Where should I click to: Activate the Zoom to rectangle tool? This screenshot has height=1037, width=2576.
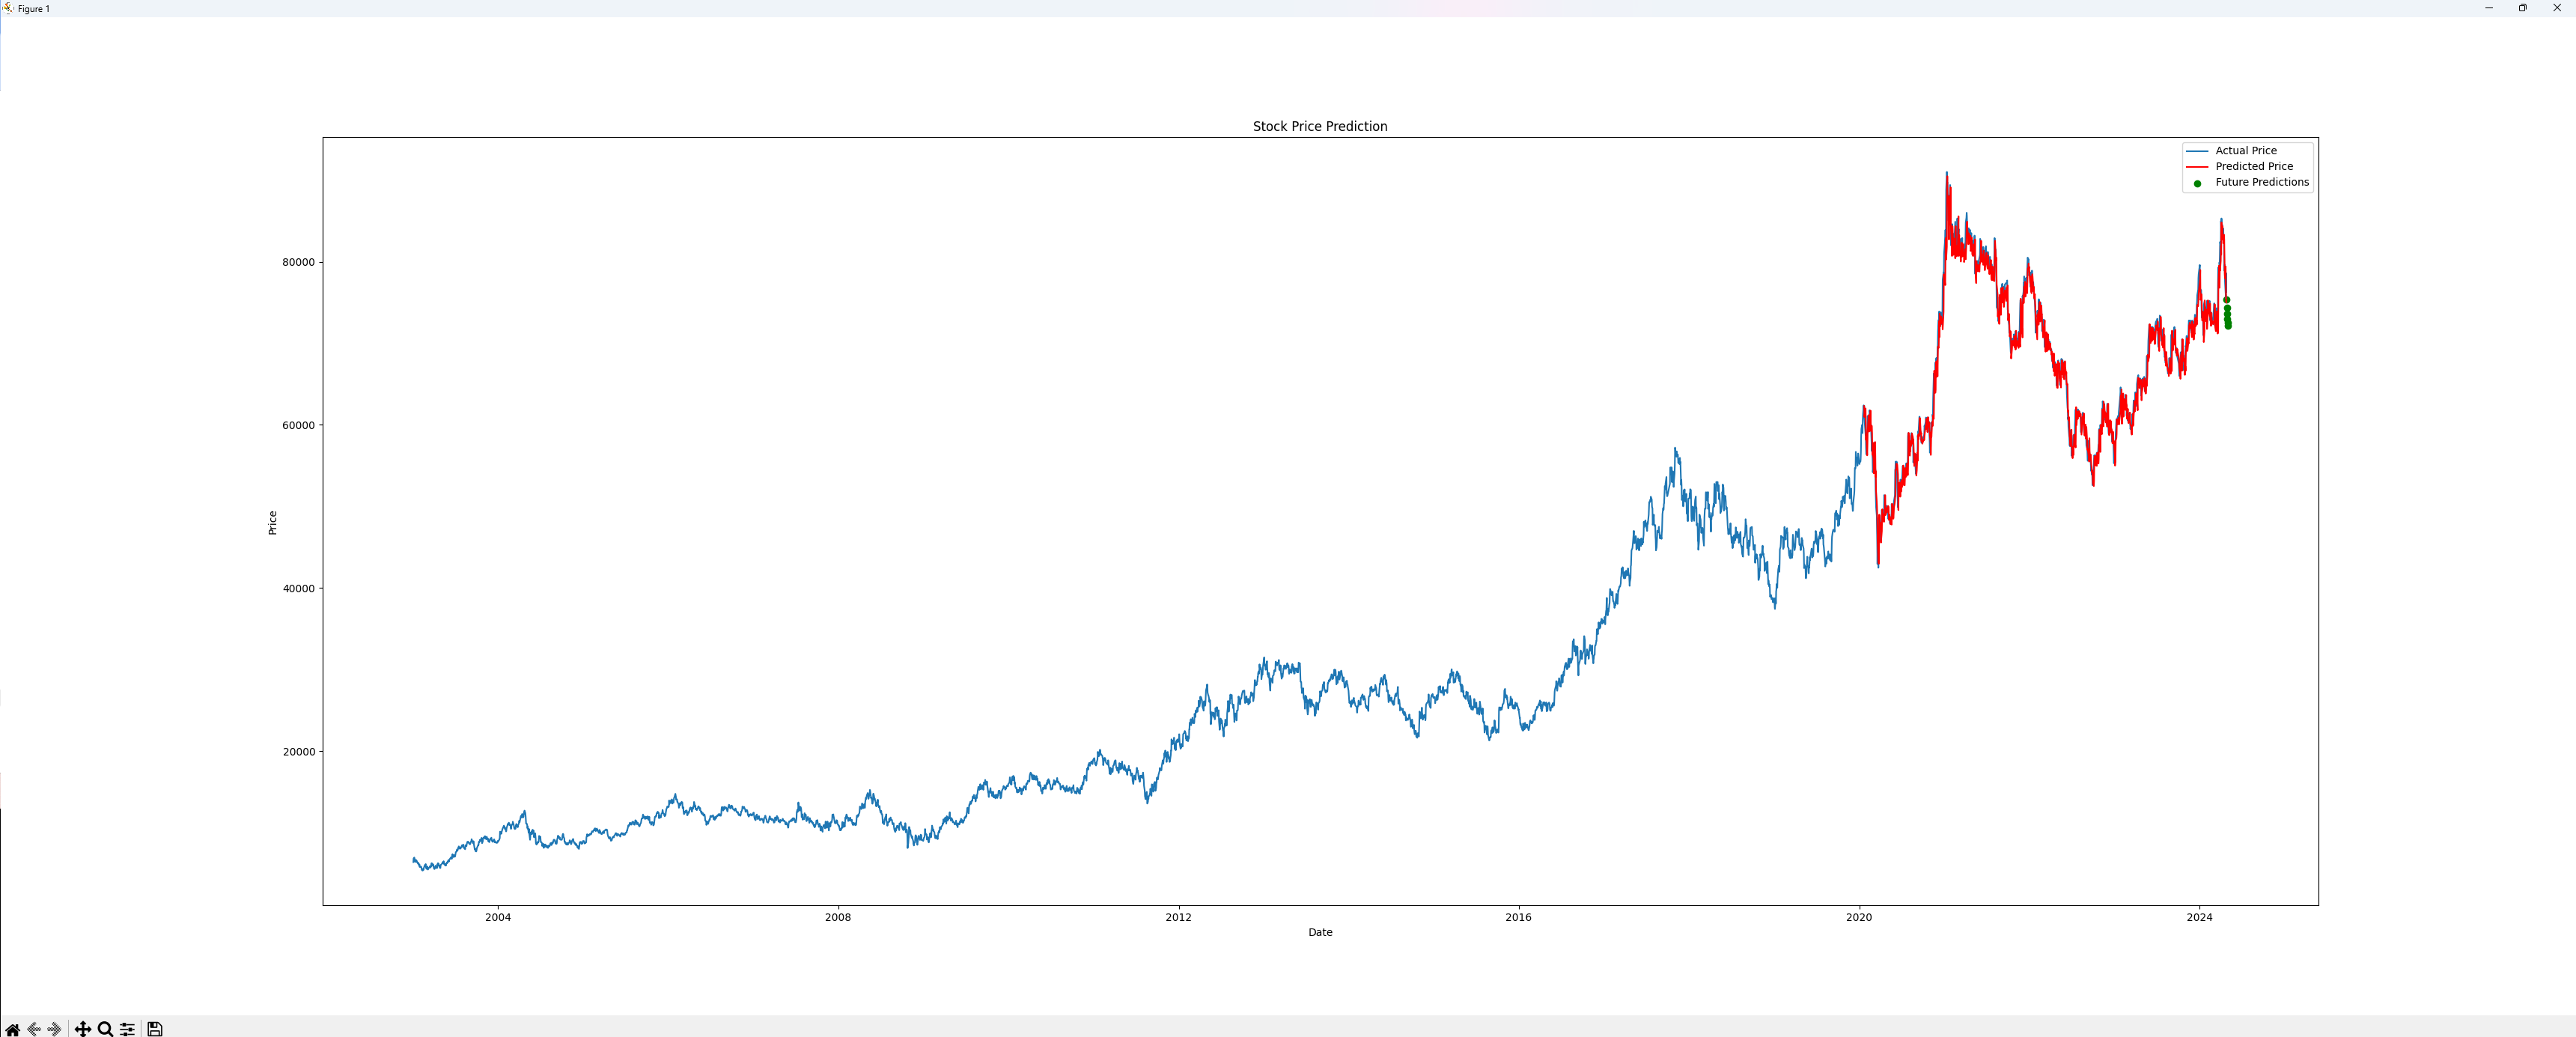point(105,1029)
